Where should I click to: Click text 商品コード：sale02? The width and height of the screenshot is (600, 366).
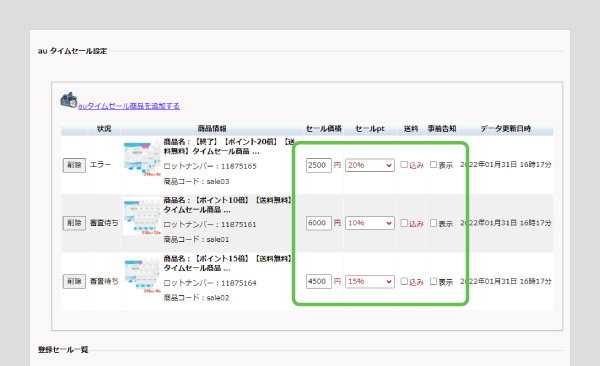coord(196,298)
